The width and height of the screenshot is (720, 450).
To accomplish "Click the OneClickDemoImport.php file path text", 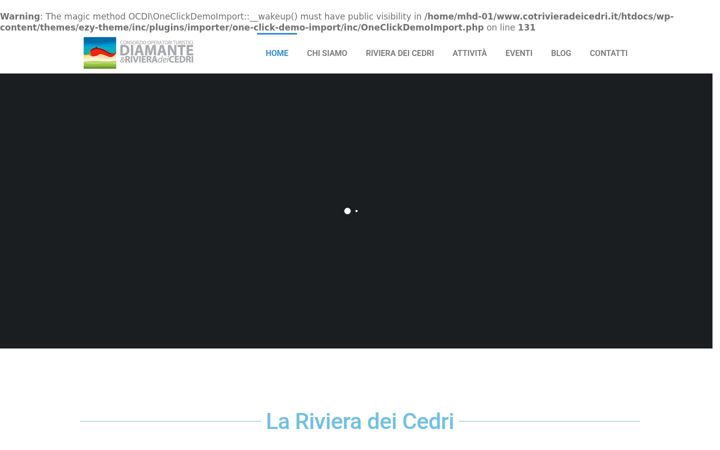I will [337, 22].
